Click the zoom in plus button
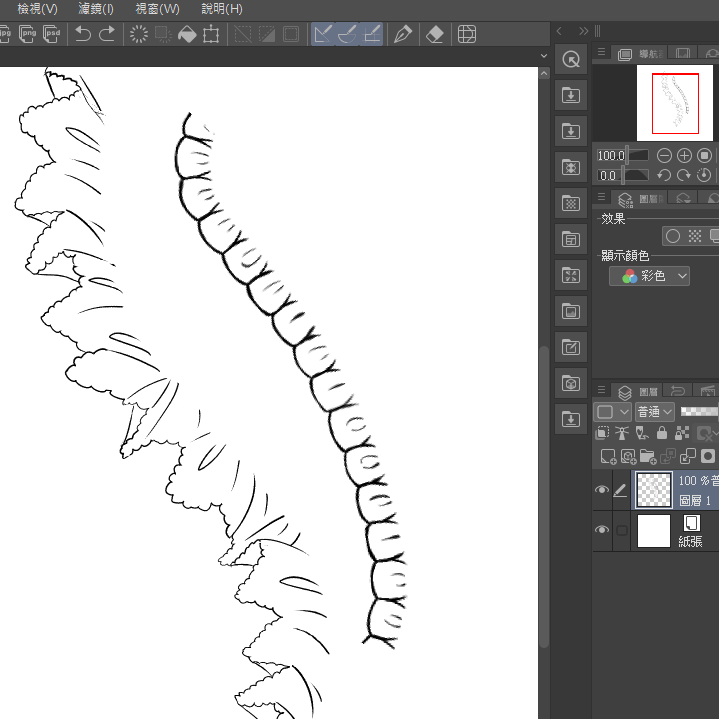Screen dimensions: 719x719 point(684,155)
